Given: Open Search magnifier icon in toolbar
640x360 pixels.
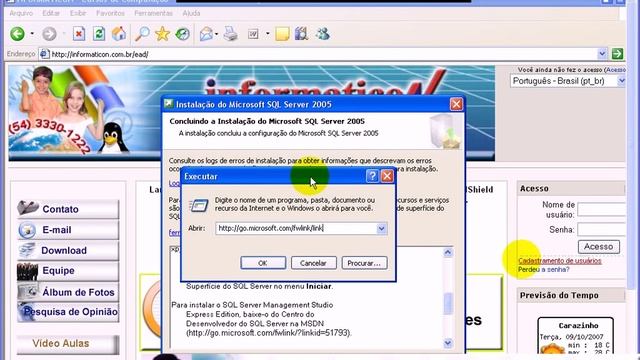Looking at the screenshot, I should [x=142, y=34].
